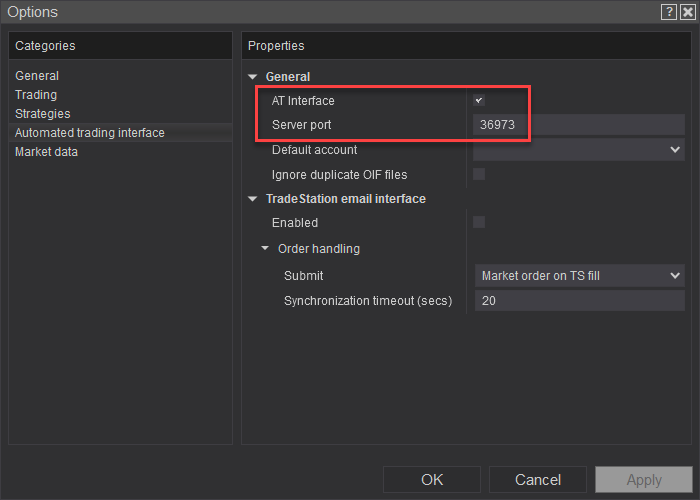Open the Default account dropdown
Screen dimensions: 700x500
point(578,150)
